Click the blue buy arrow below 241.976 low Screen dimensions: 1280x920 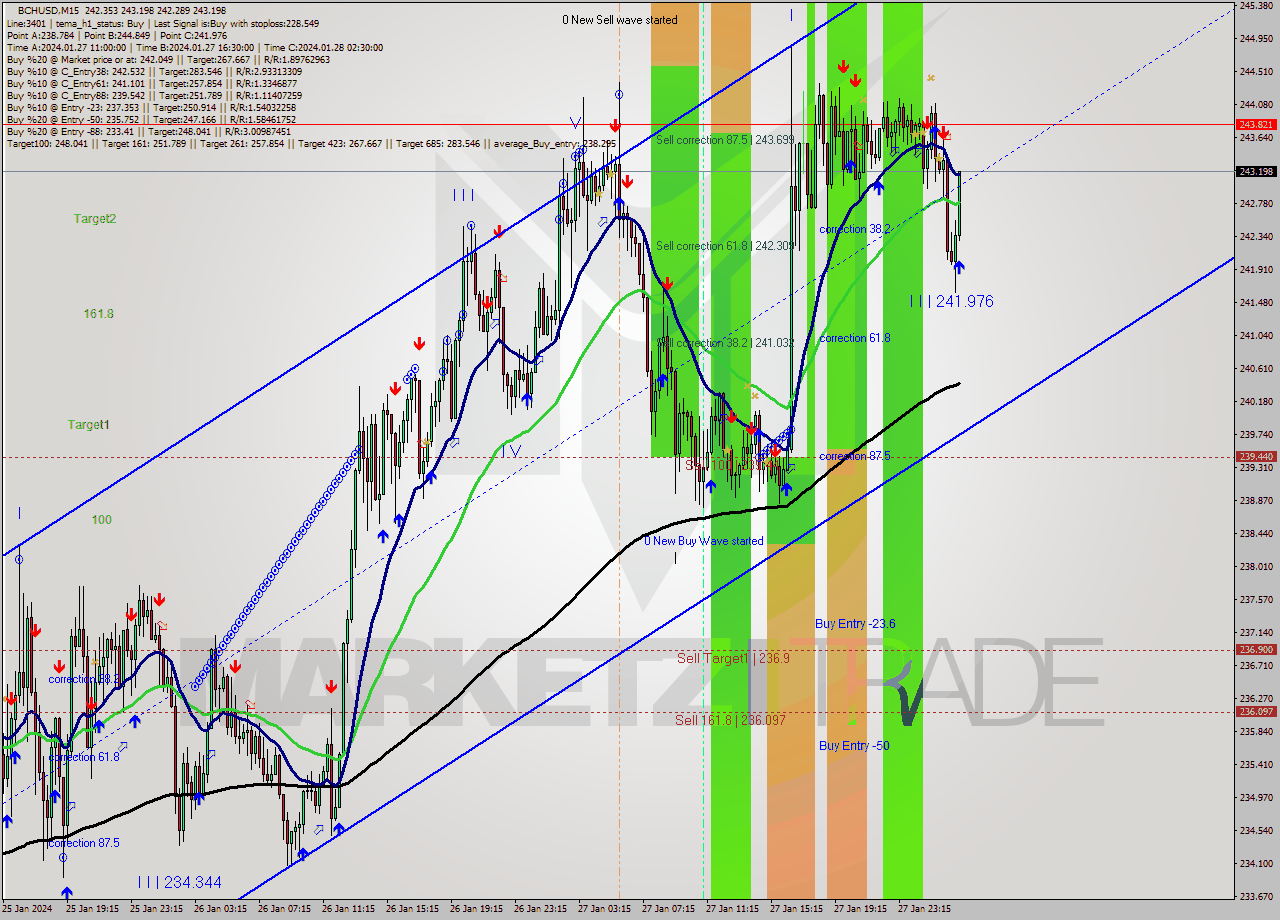[x=959, y=267]
